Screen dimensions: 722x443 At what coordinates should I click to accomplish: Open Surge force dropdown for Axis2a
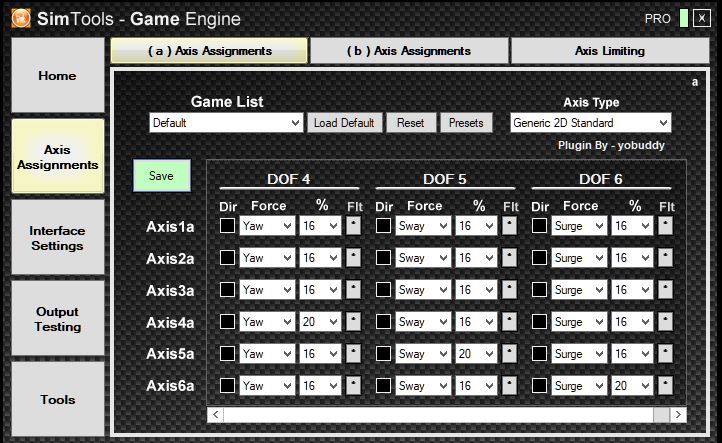coord(579,257)
